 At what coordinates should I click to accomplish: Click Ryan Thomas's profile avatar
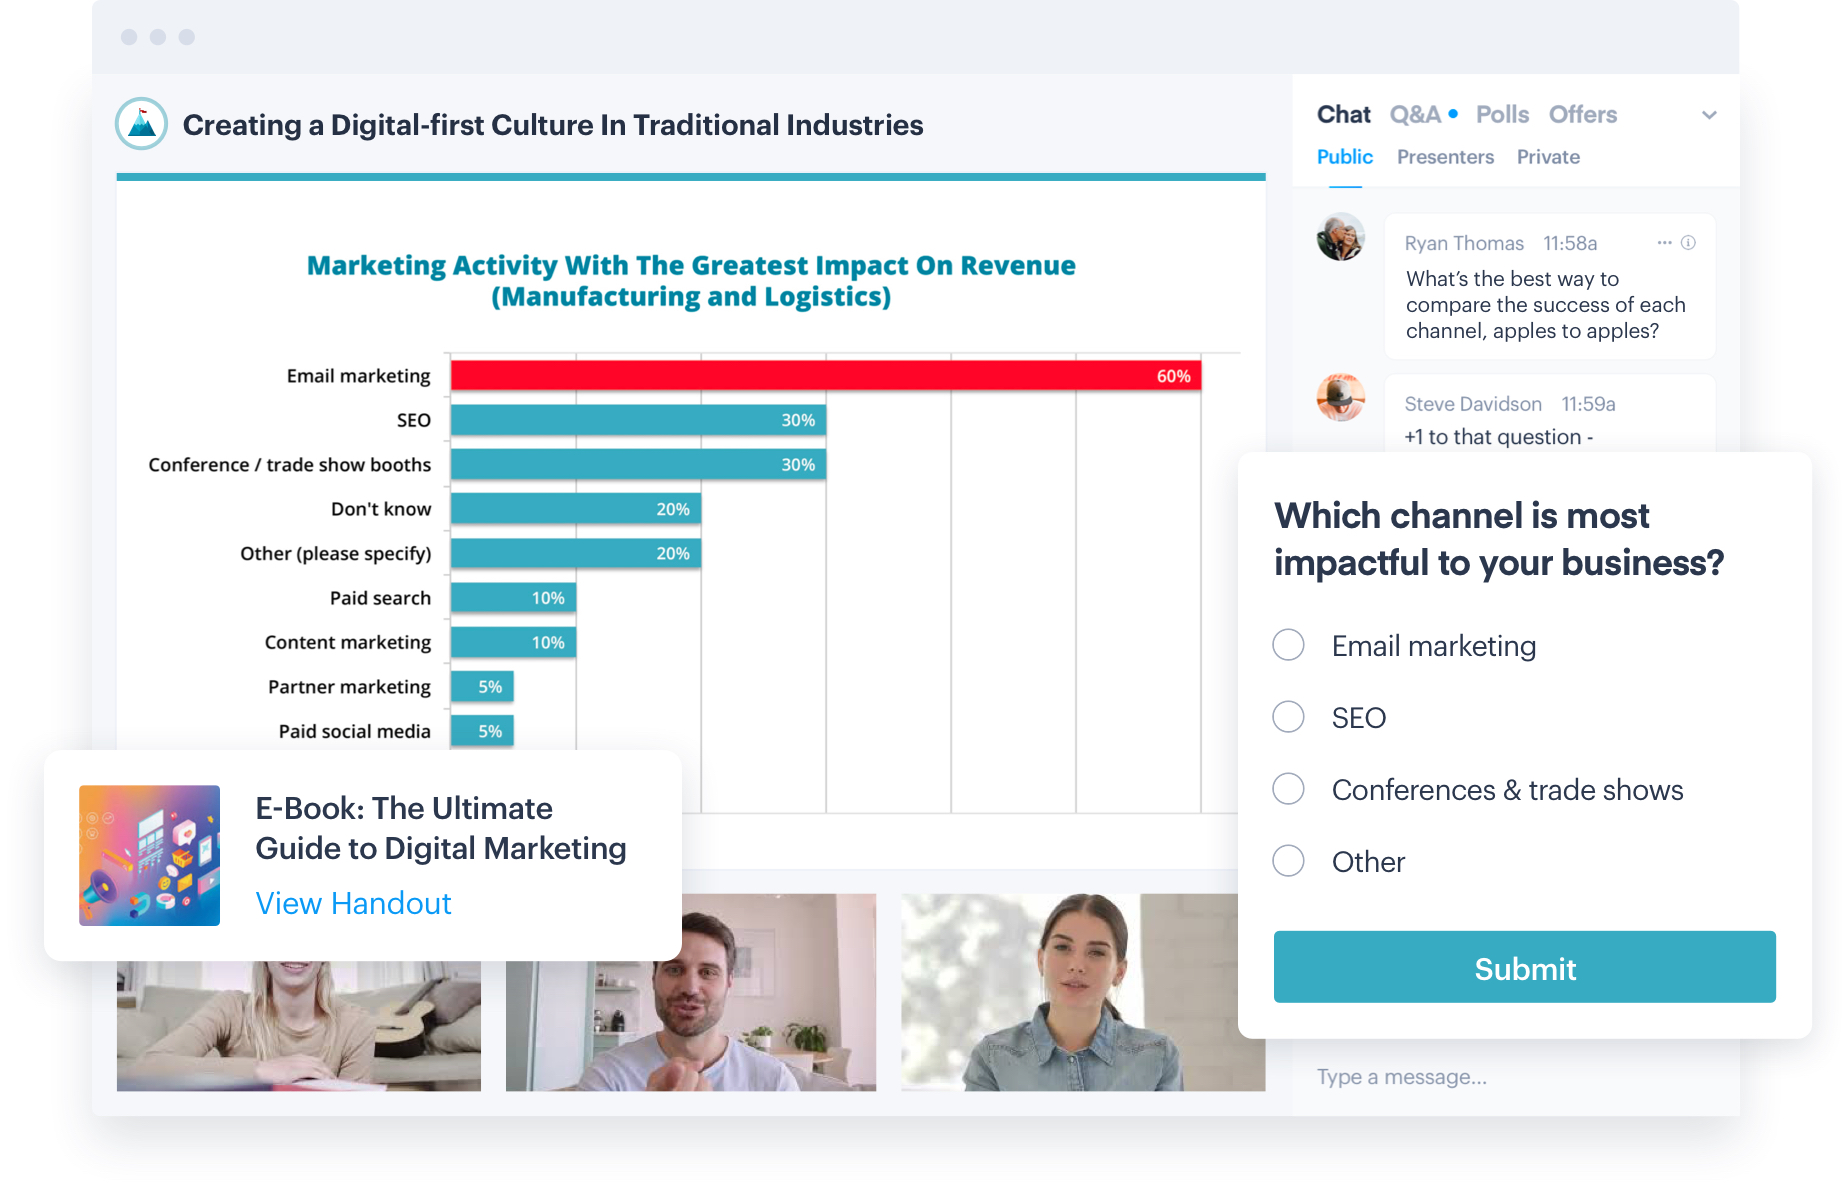(1340, 237)
